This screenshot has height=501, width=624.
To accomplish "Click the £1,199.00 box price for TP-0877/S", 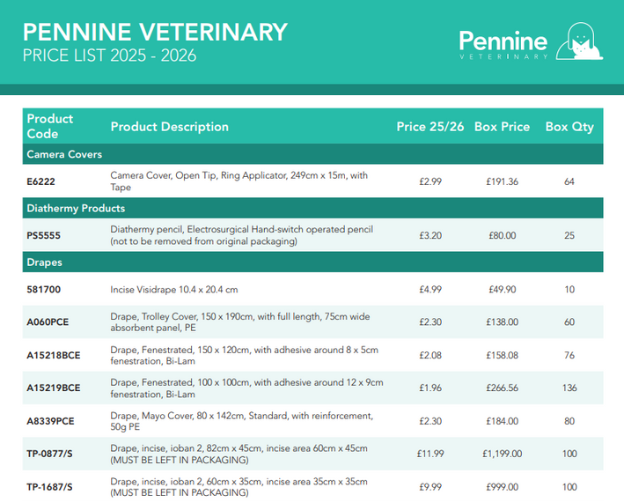I will click(501, 454).
